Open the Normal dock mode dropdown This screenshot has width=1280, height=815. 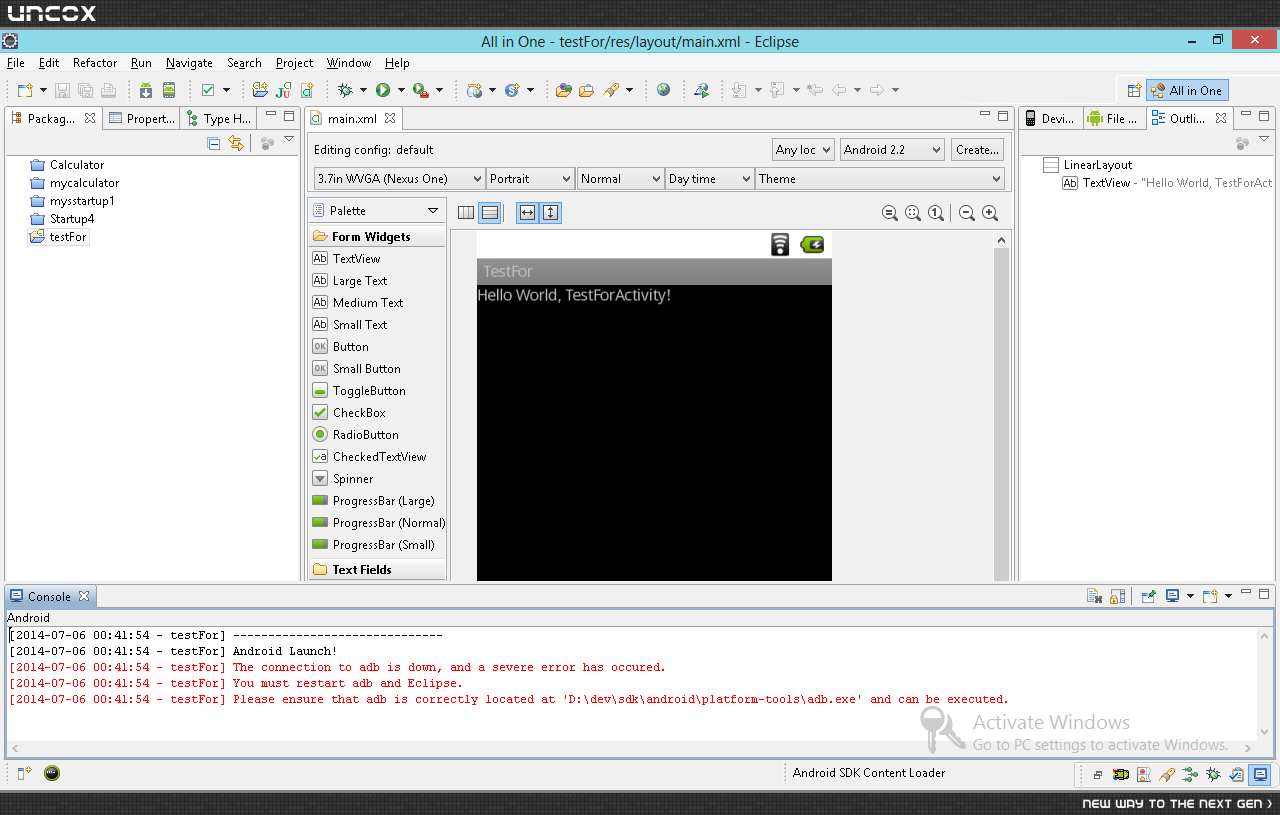[620, 179]
